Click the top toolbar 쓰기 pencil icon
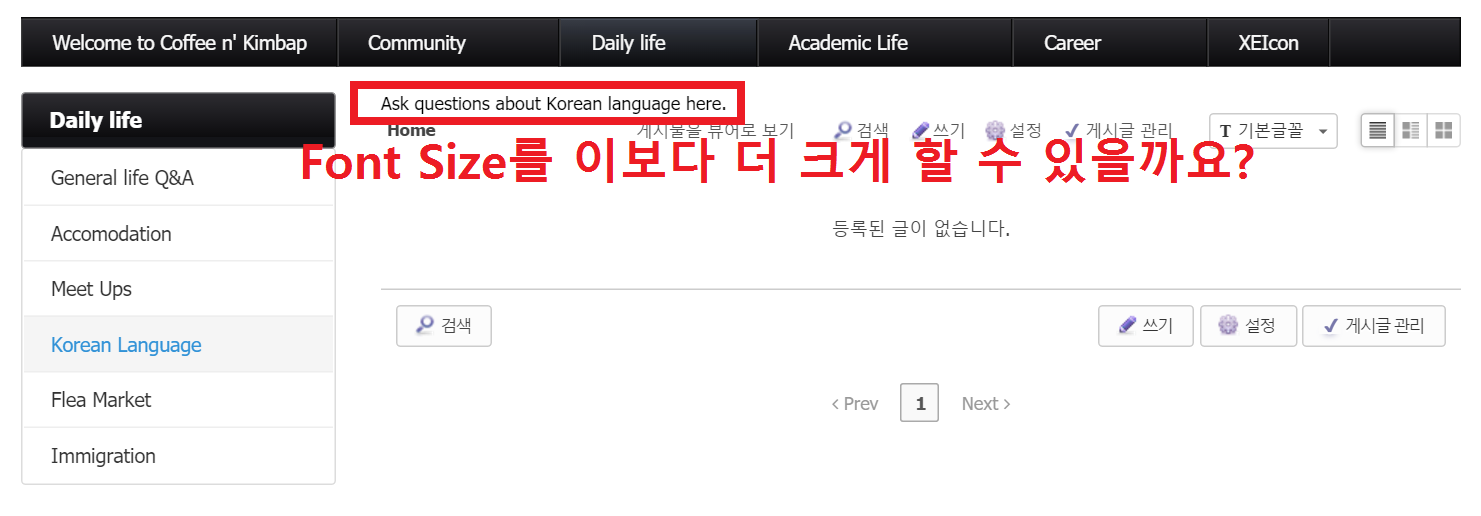Screen dimensions: 1481x516 point(921,130)
